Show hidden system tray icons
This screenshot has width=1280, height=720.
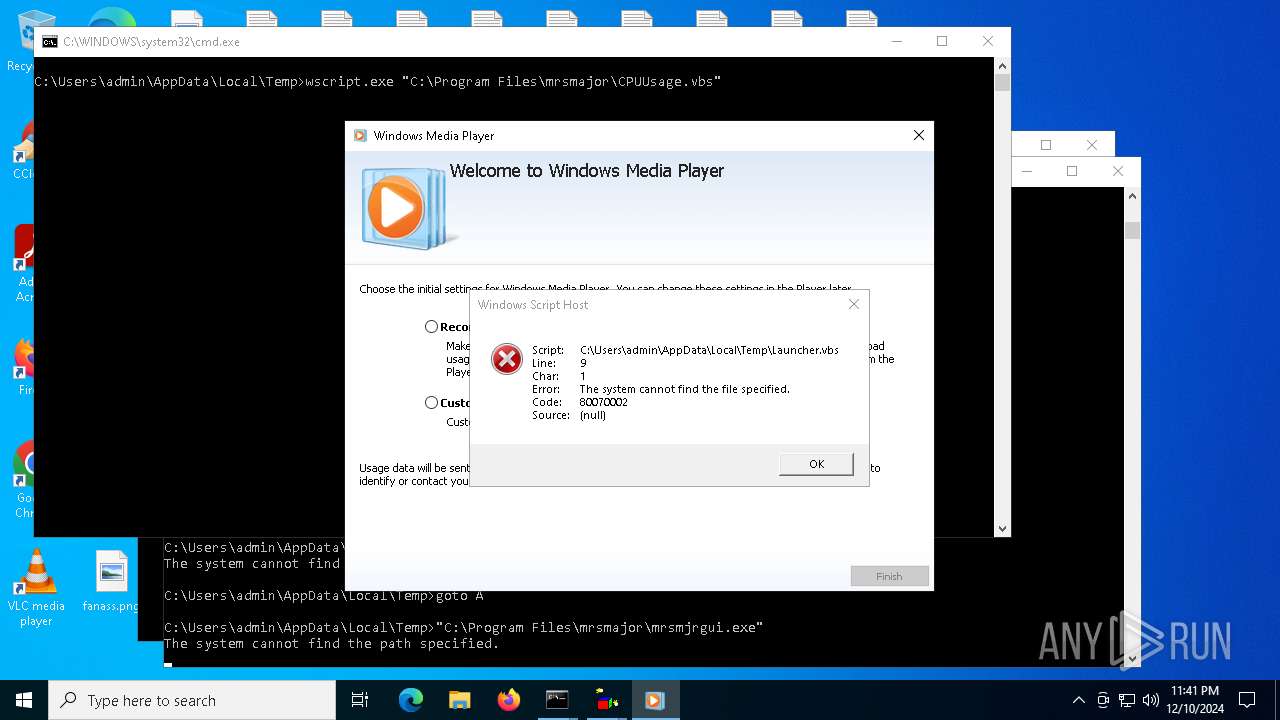pos(1078,700)
